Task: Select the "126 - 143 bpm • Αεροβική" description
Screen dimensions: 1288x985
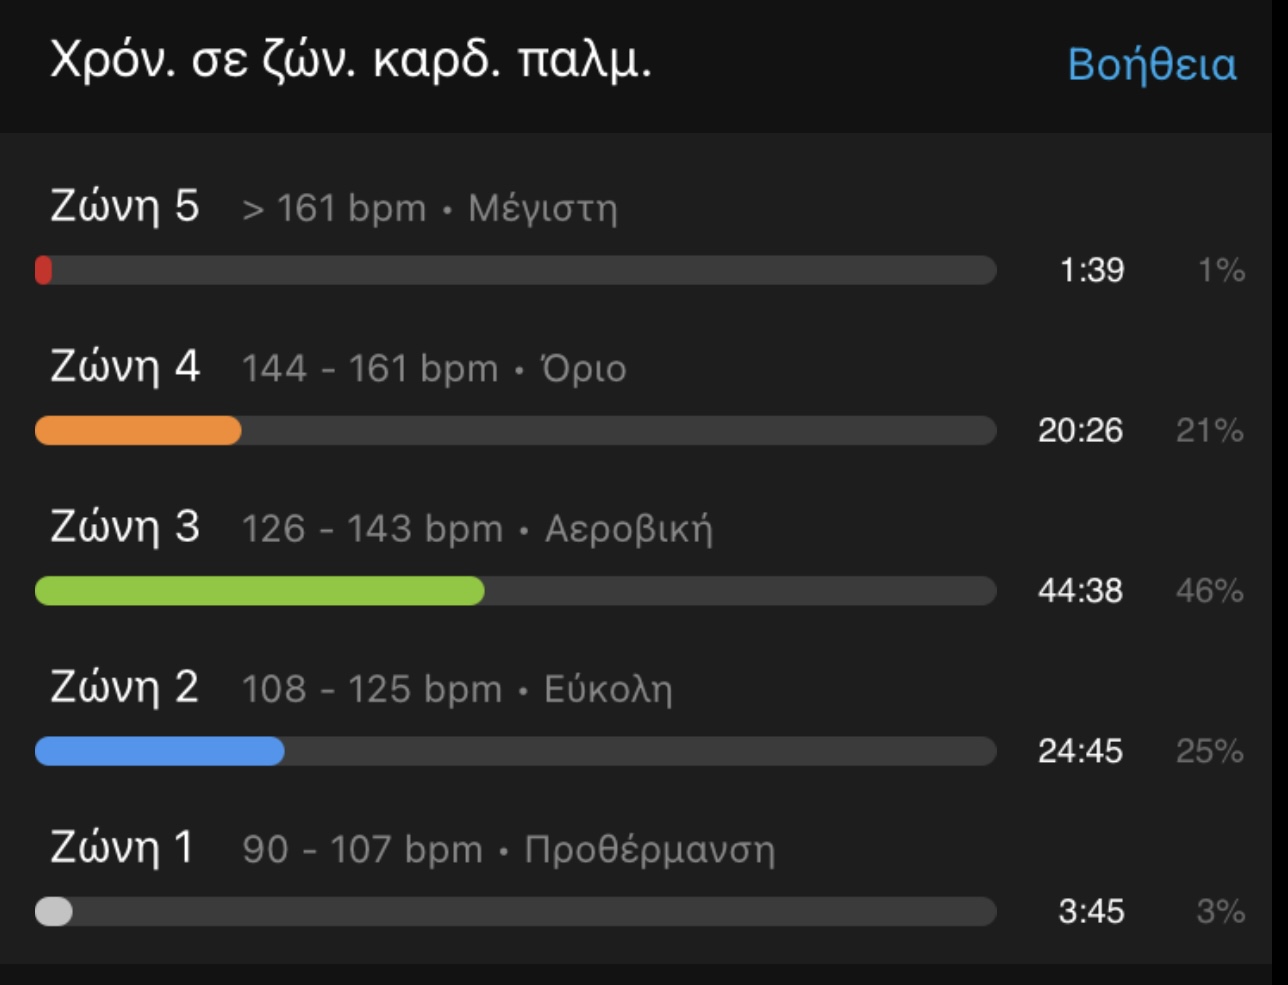Action: click(477, 529)
